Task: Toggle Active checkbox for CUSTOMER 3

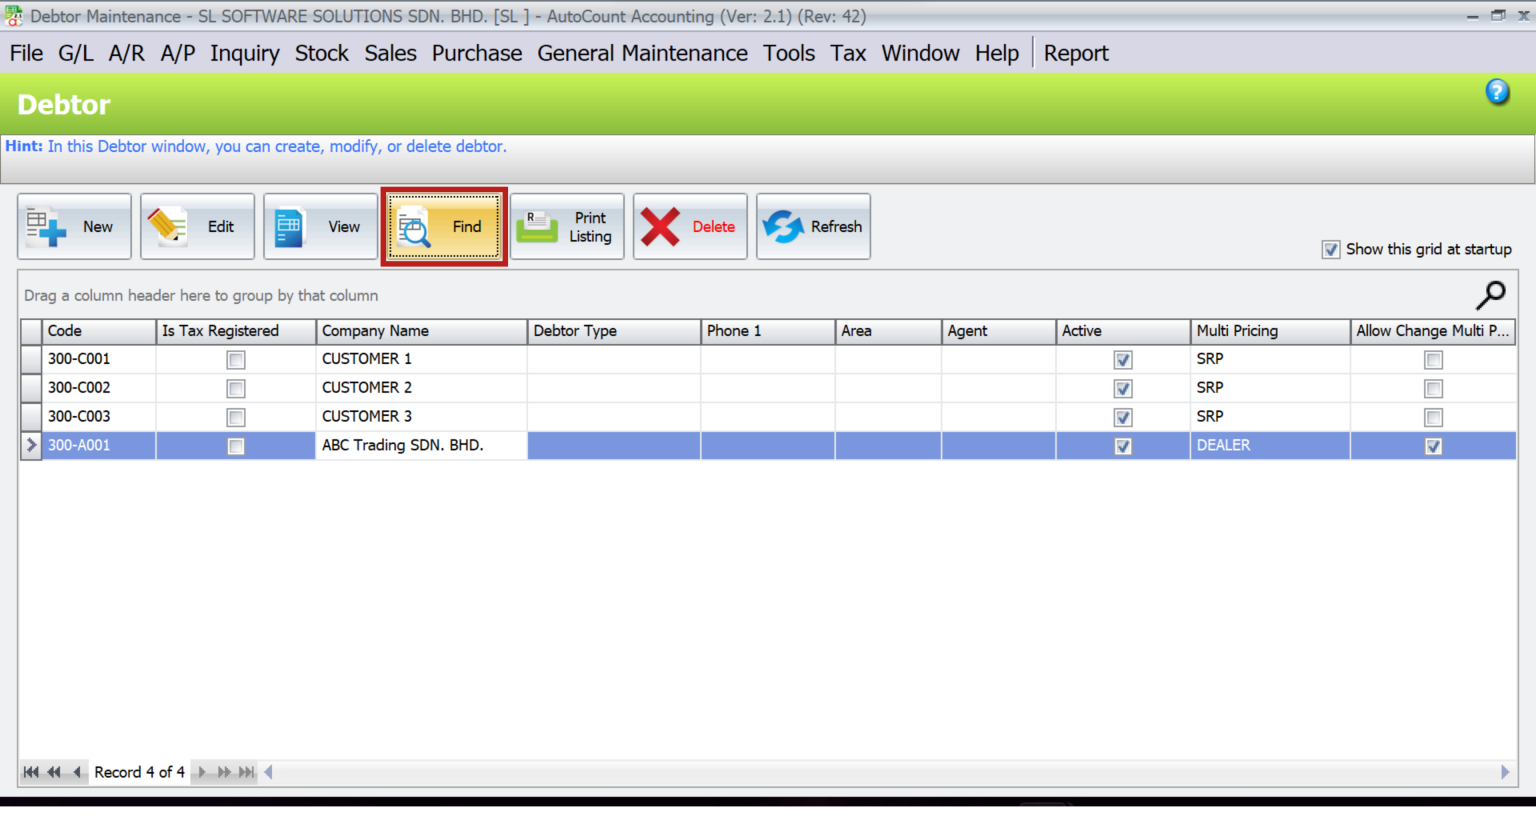Action: (1123, 418)
